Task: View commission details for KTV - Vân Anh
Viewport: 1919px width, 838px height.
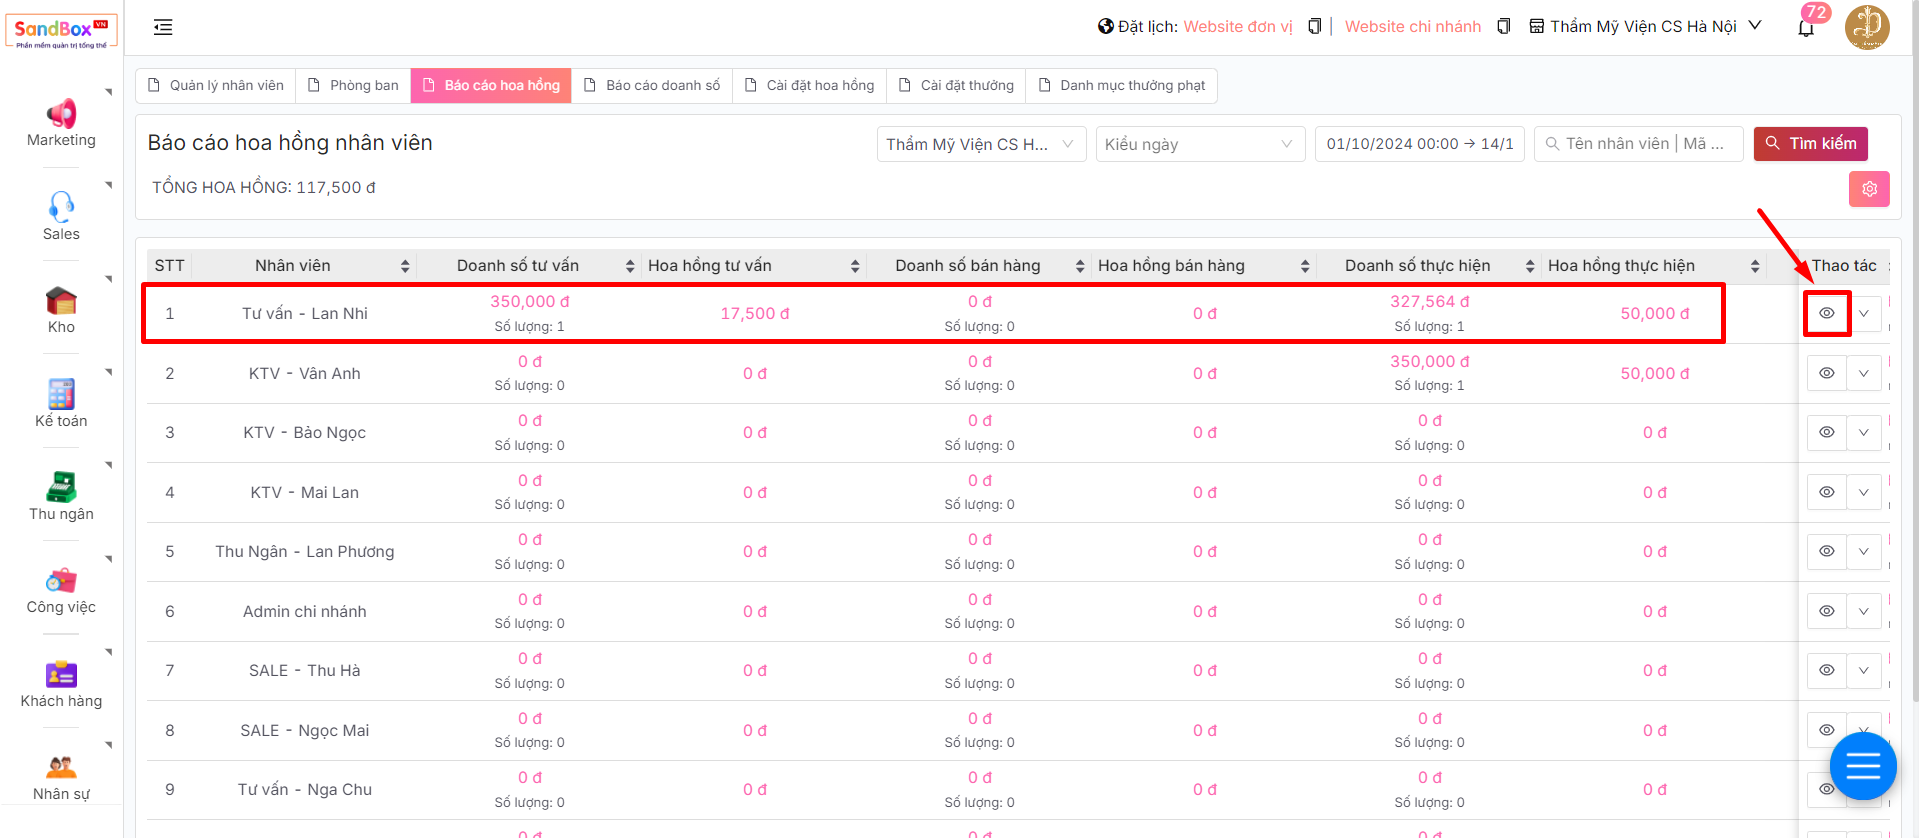Action: (1826, 373)
